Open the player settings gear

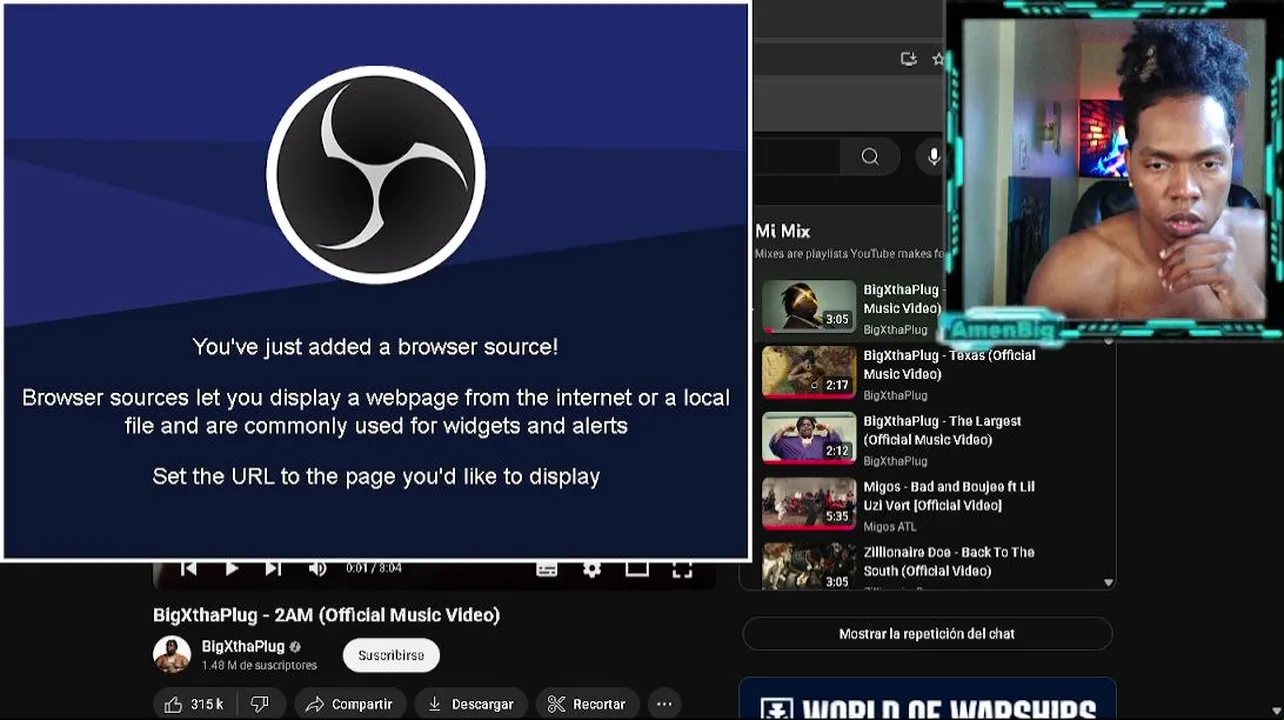click(x=592, y=568)
